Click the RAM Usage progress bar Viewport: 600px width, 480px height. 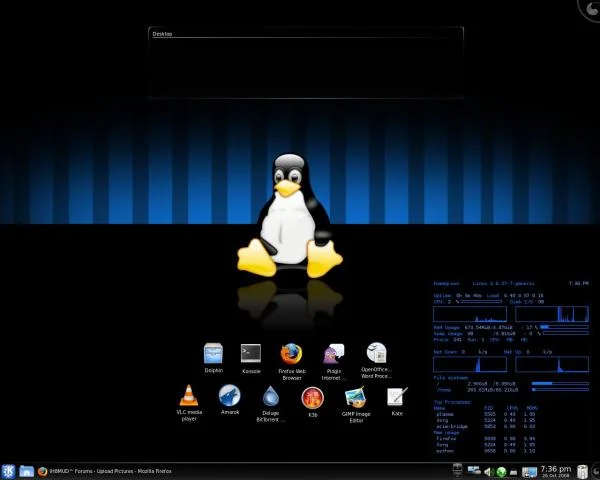[x=564, y=327]
